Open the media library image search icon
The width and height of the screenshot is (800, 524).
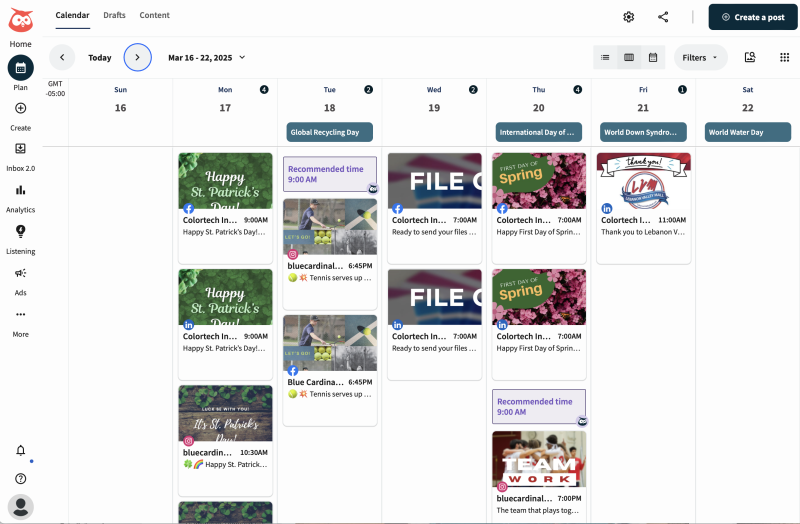click(749, 57)
